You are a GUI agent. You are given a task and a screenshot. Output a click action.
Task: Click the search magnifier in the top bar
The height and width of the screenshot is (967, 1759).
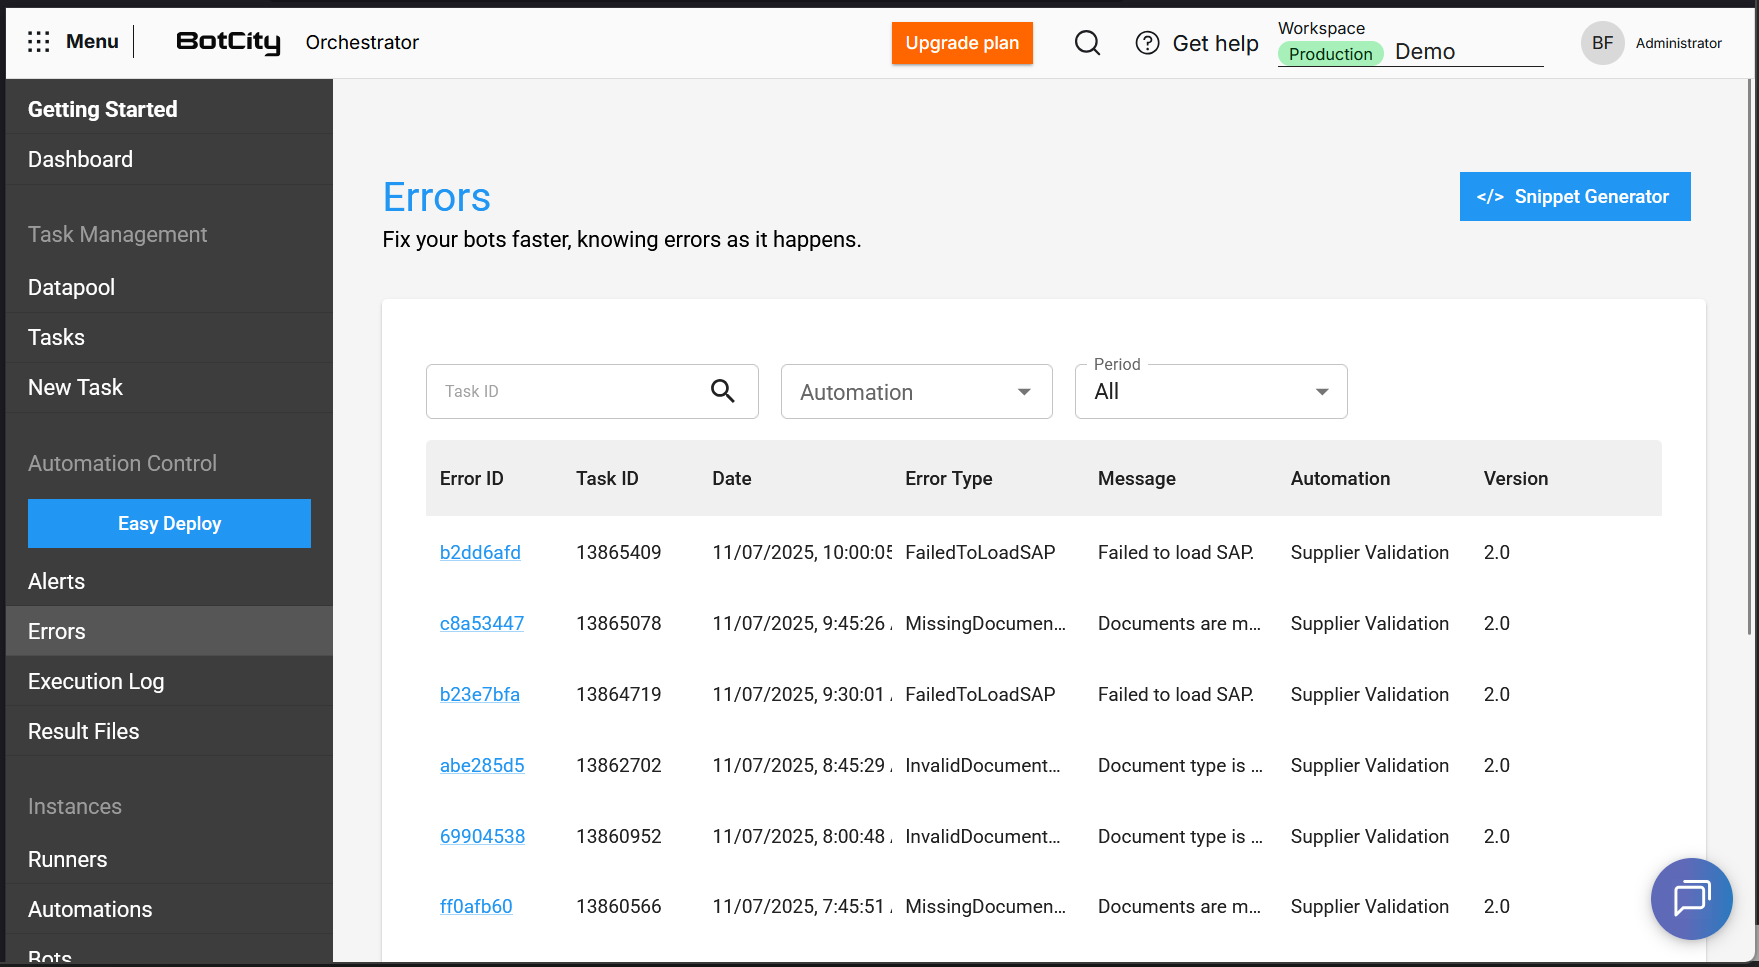coord(1087,43)
